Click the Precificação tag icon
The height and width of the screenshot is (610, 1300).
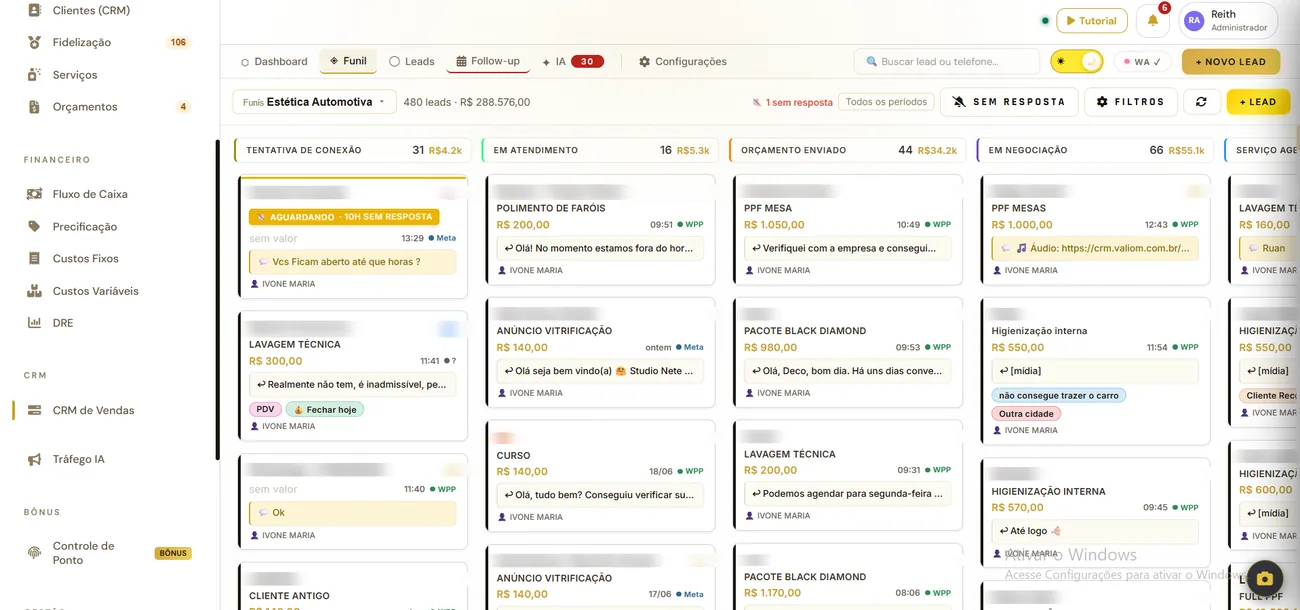point(34,226)
